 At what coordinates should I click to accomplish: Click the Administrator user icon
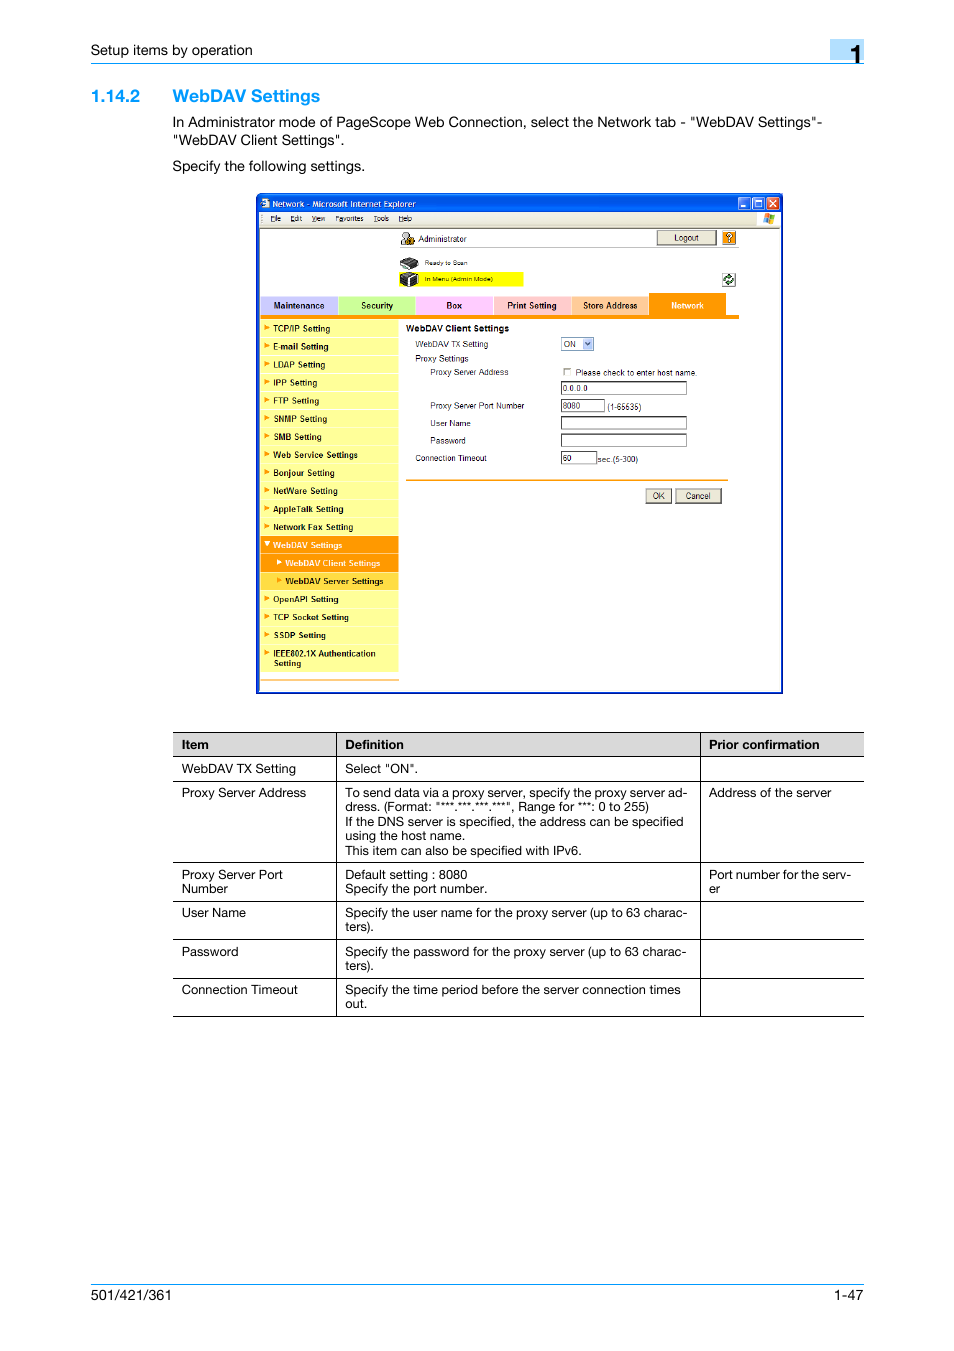(x=407, y=239)
